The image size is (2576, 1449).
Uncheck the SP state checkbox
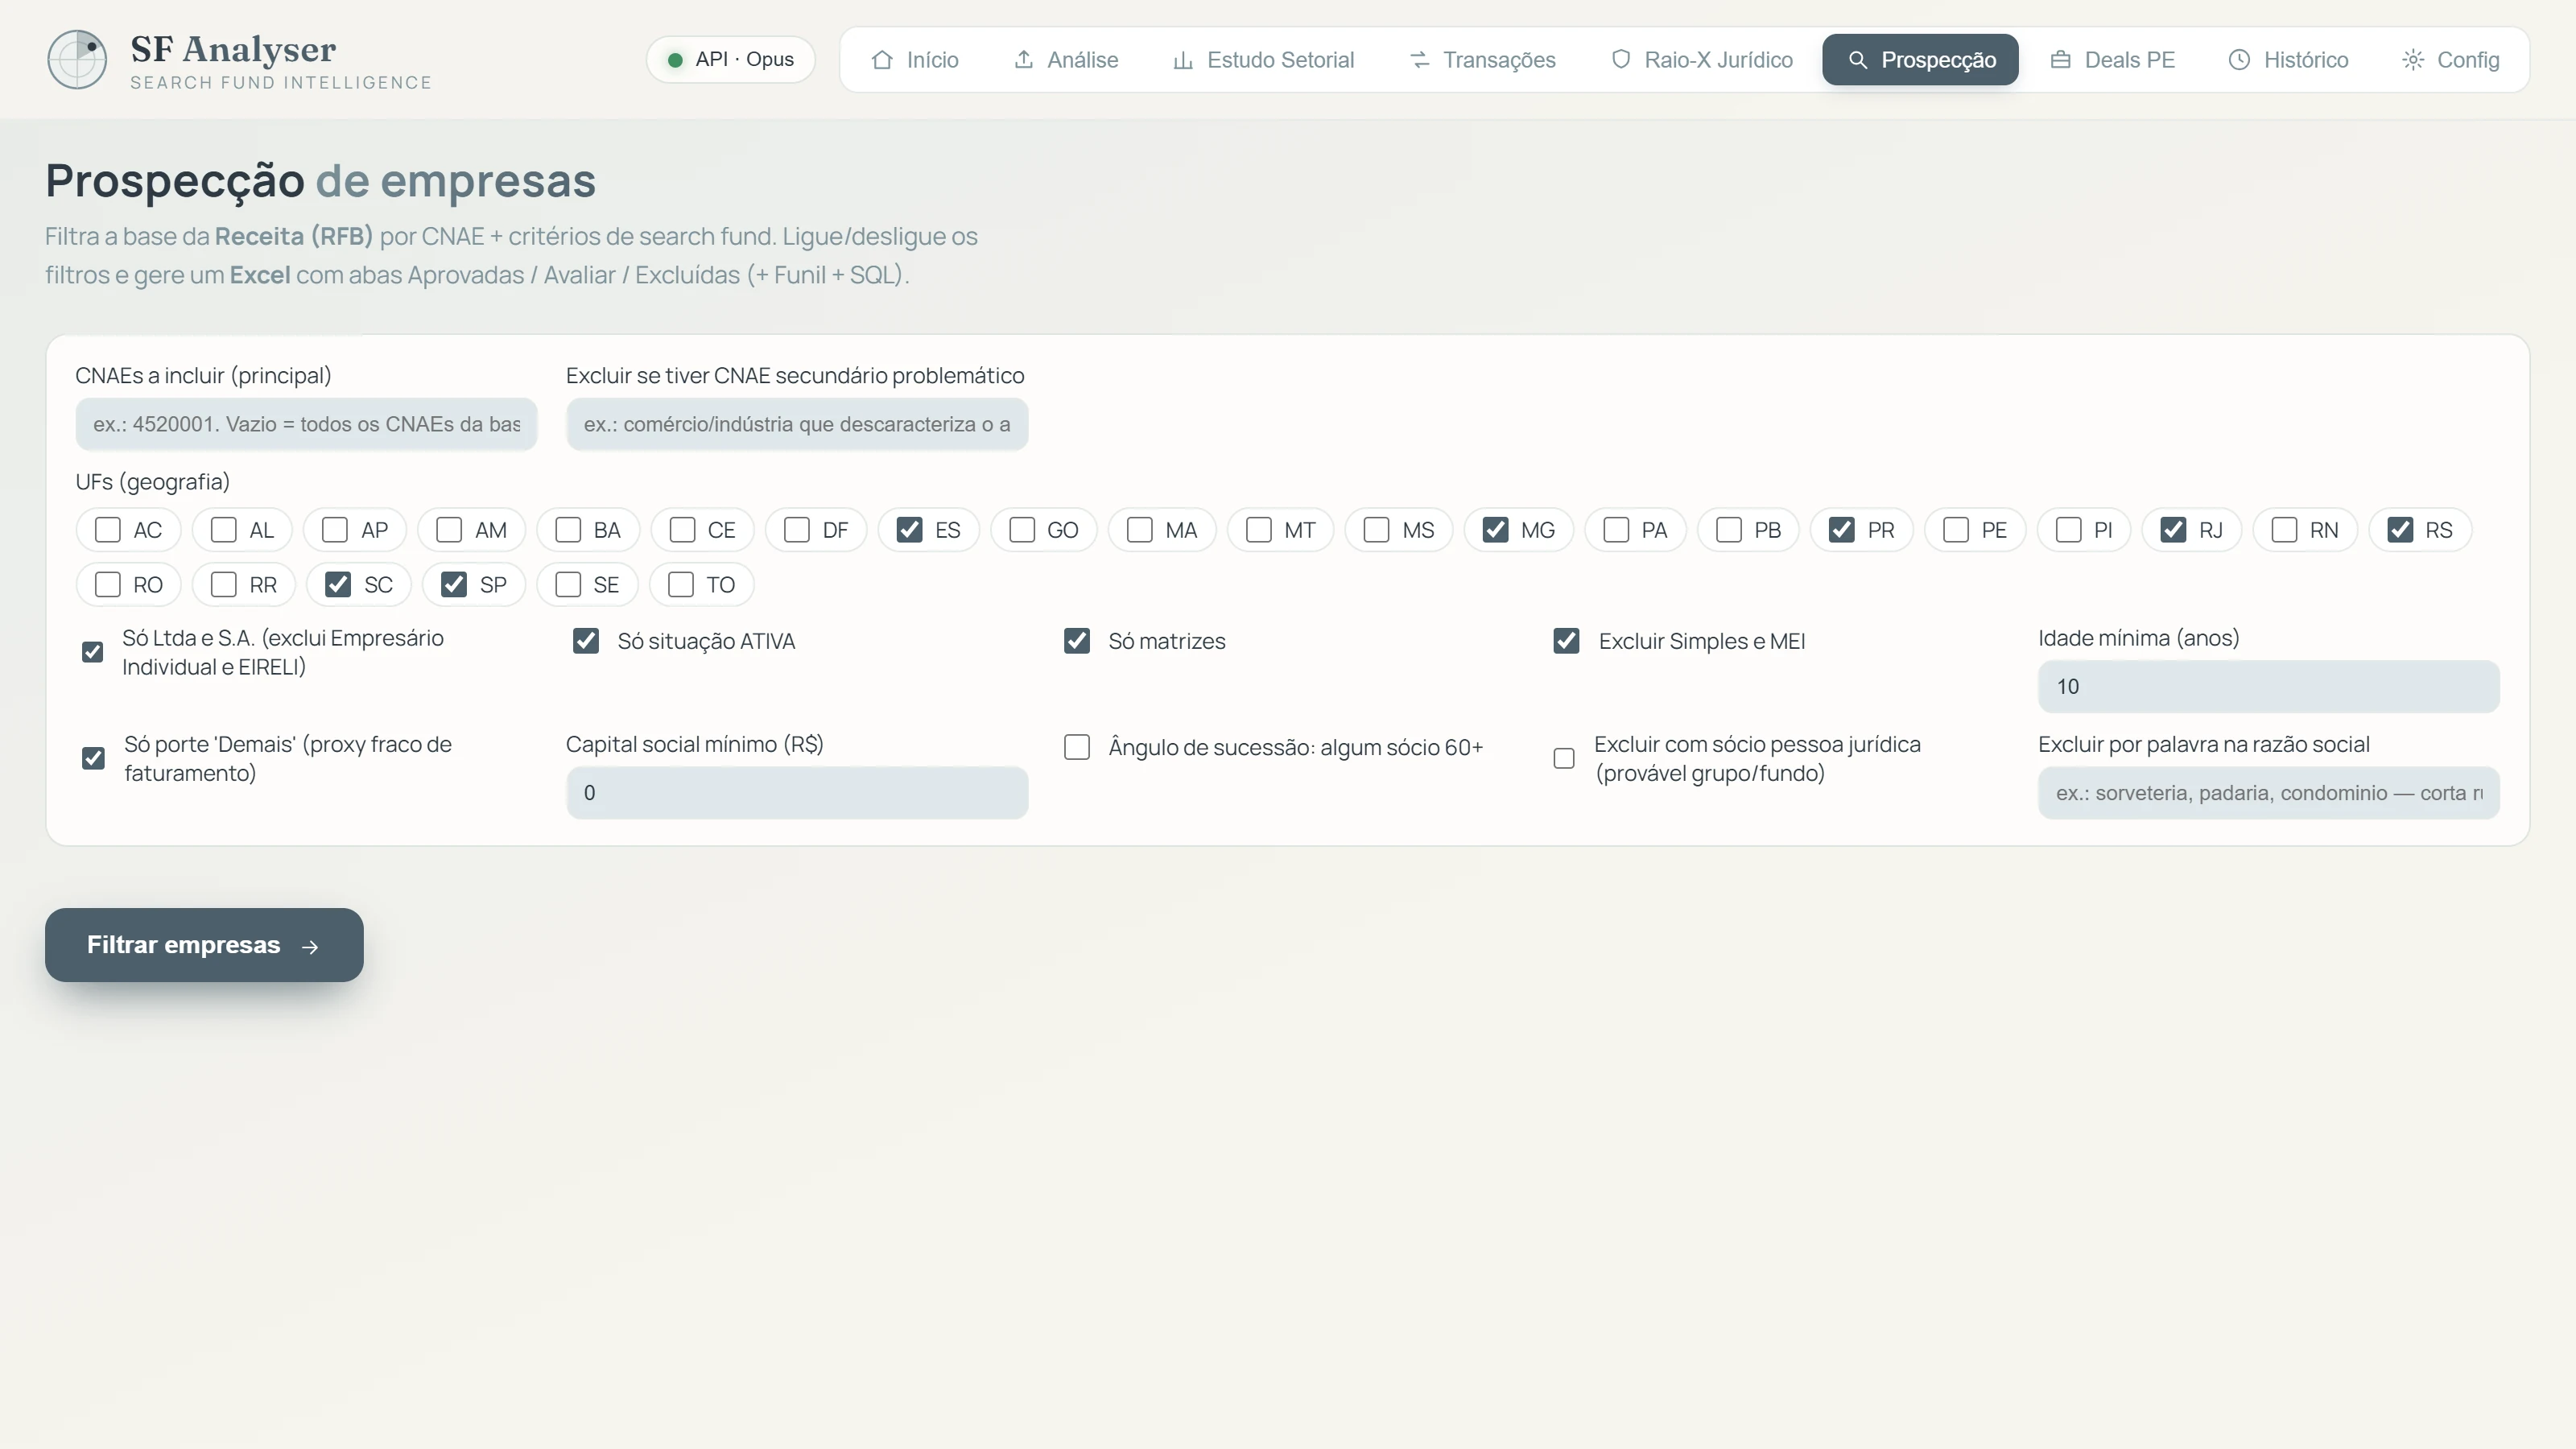tap(454, 584)
